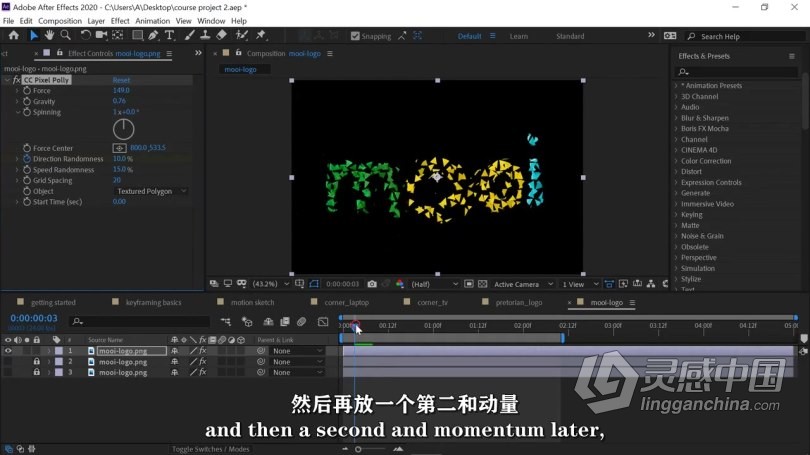Toggle the transparency grid in viewer

[482, 284]
